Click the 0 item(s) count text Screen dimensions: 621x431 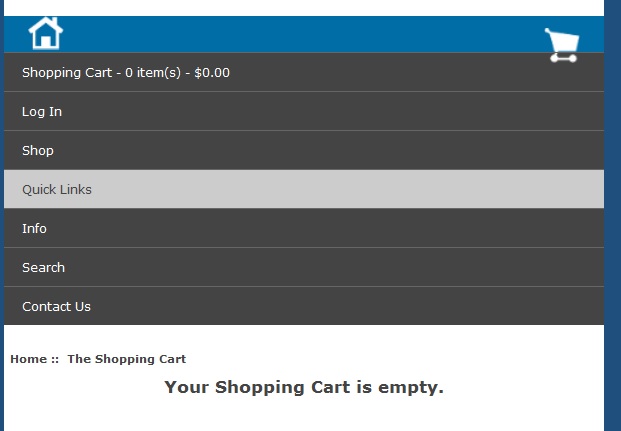click(x=153, y=72)
